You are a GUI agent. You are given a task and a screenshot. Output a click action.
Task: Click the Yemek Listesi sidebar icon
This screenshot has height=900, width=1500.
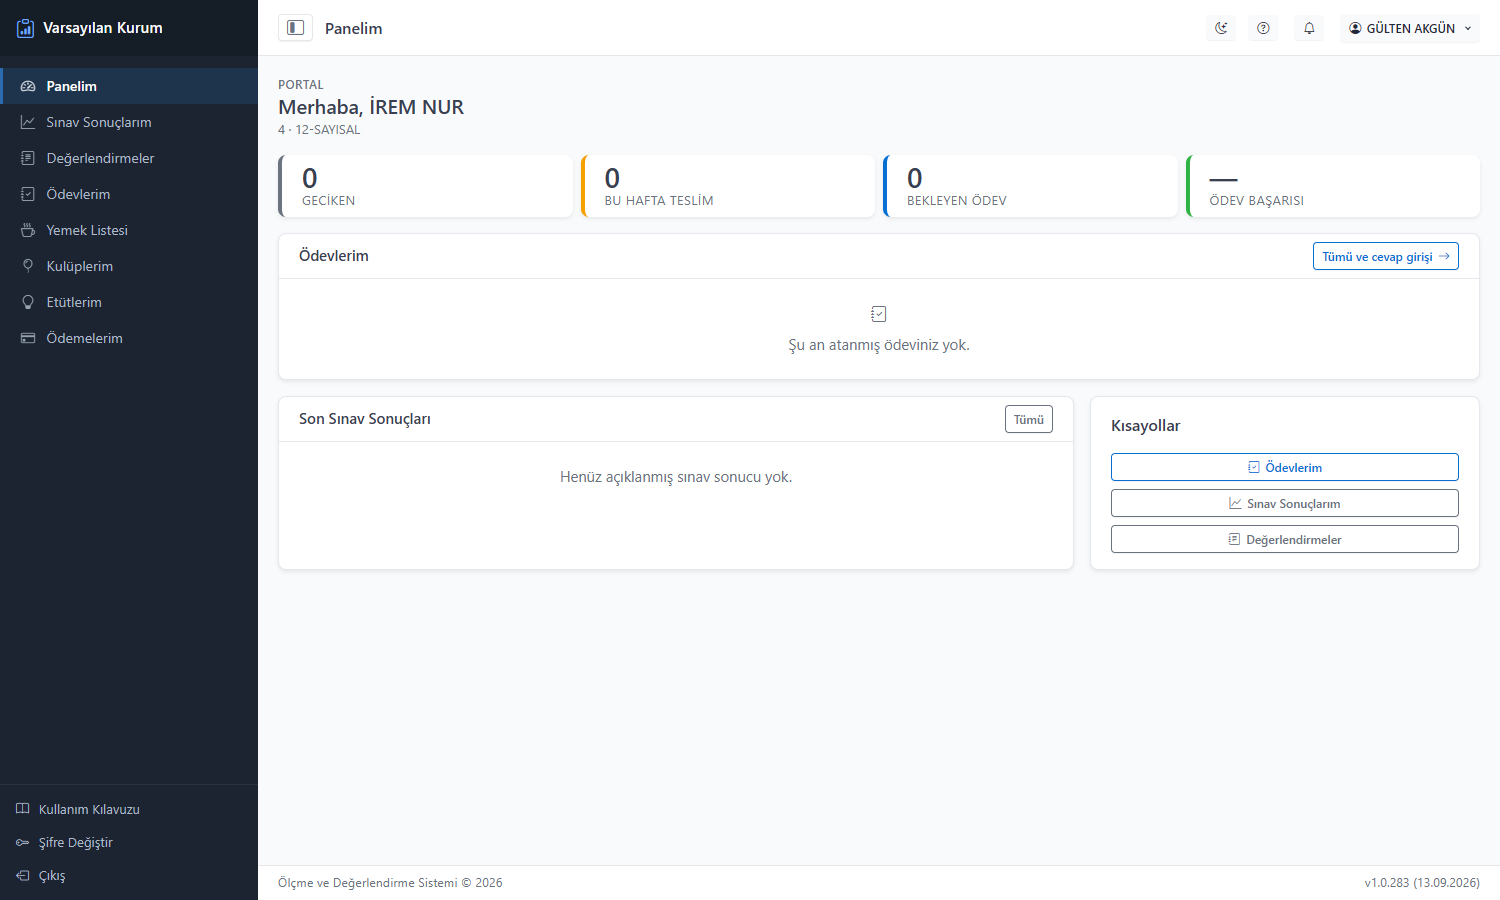[28, 230]
